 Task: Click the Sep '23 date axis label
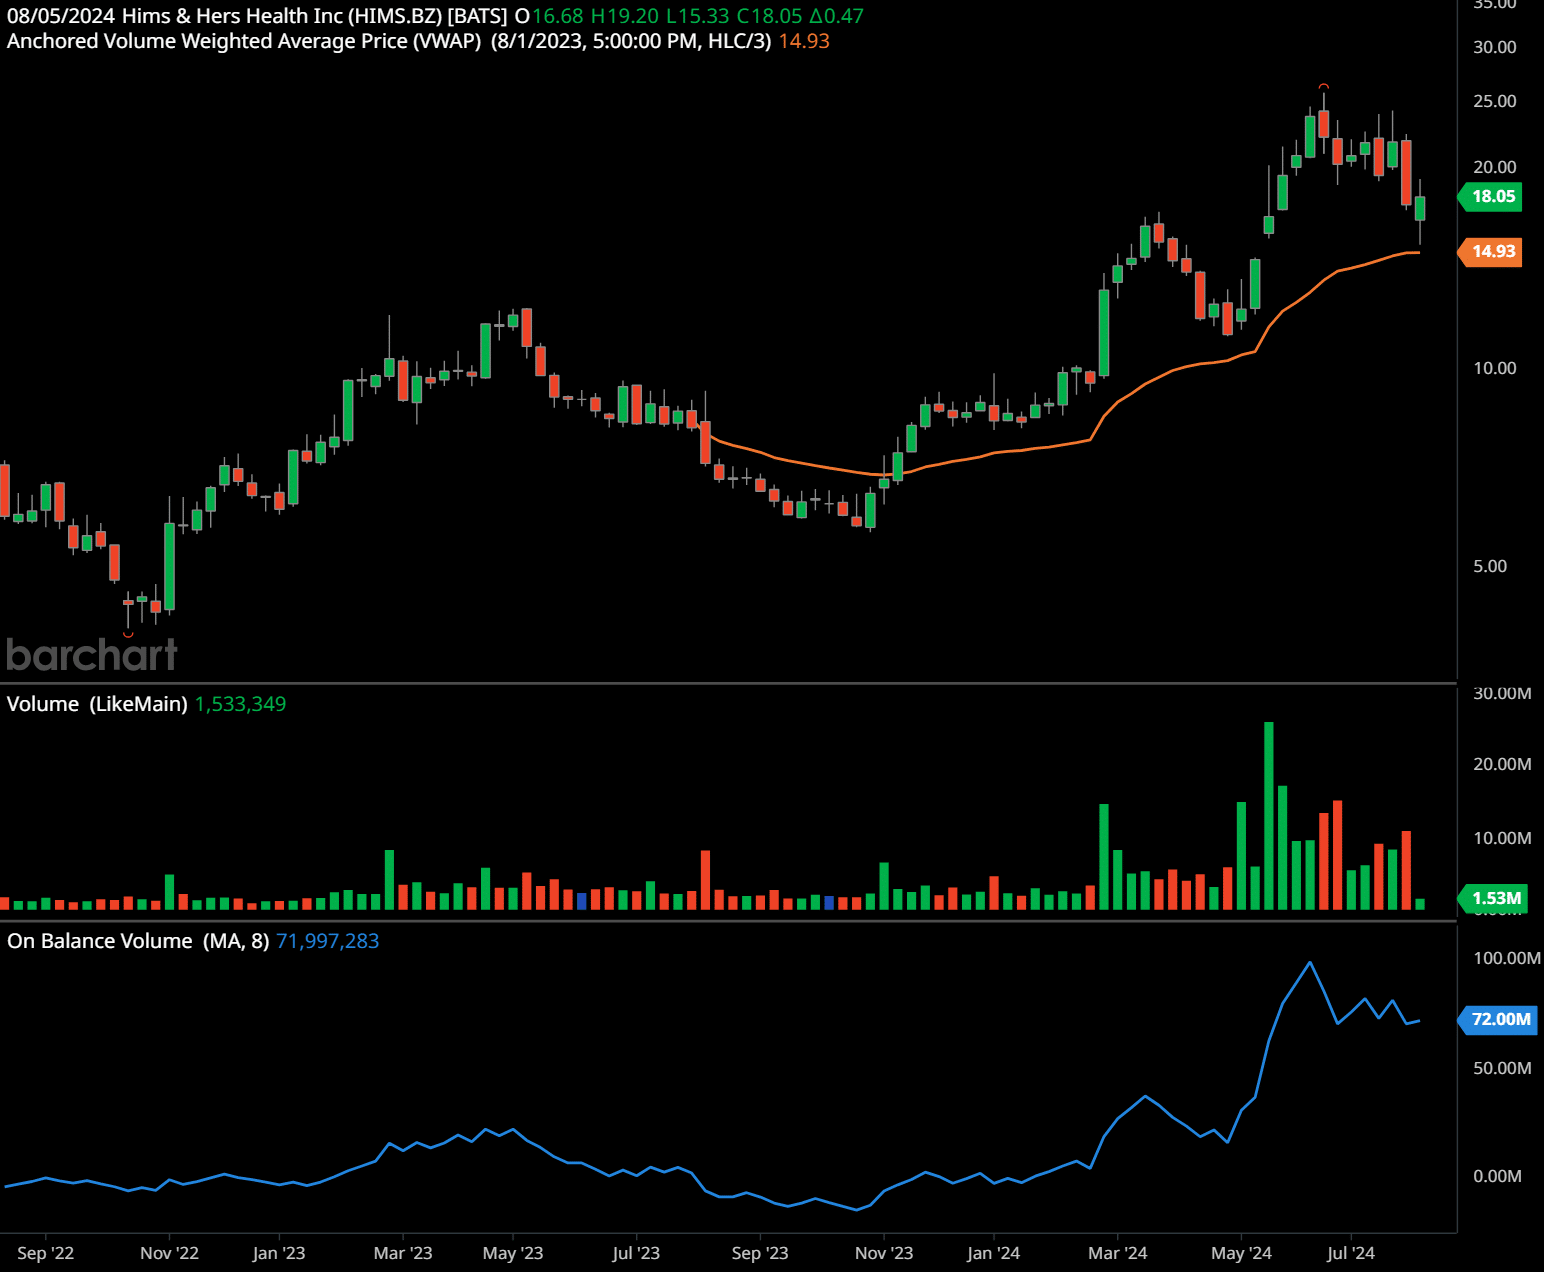[x=760, y=1253]
